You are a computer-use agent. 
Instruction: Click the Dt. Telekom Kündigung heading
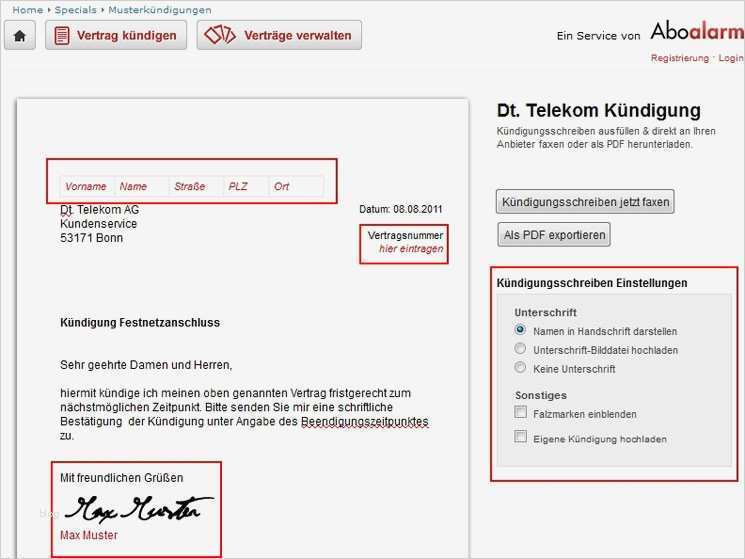[x=599, y=110]
